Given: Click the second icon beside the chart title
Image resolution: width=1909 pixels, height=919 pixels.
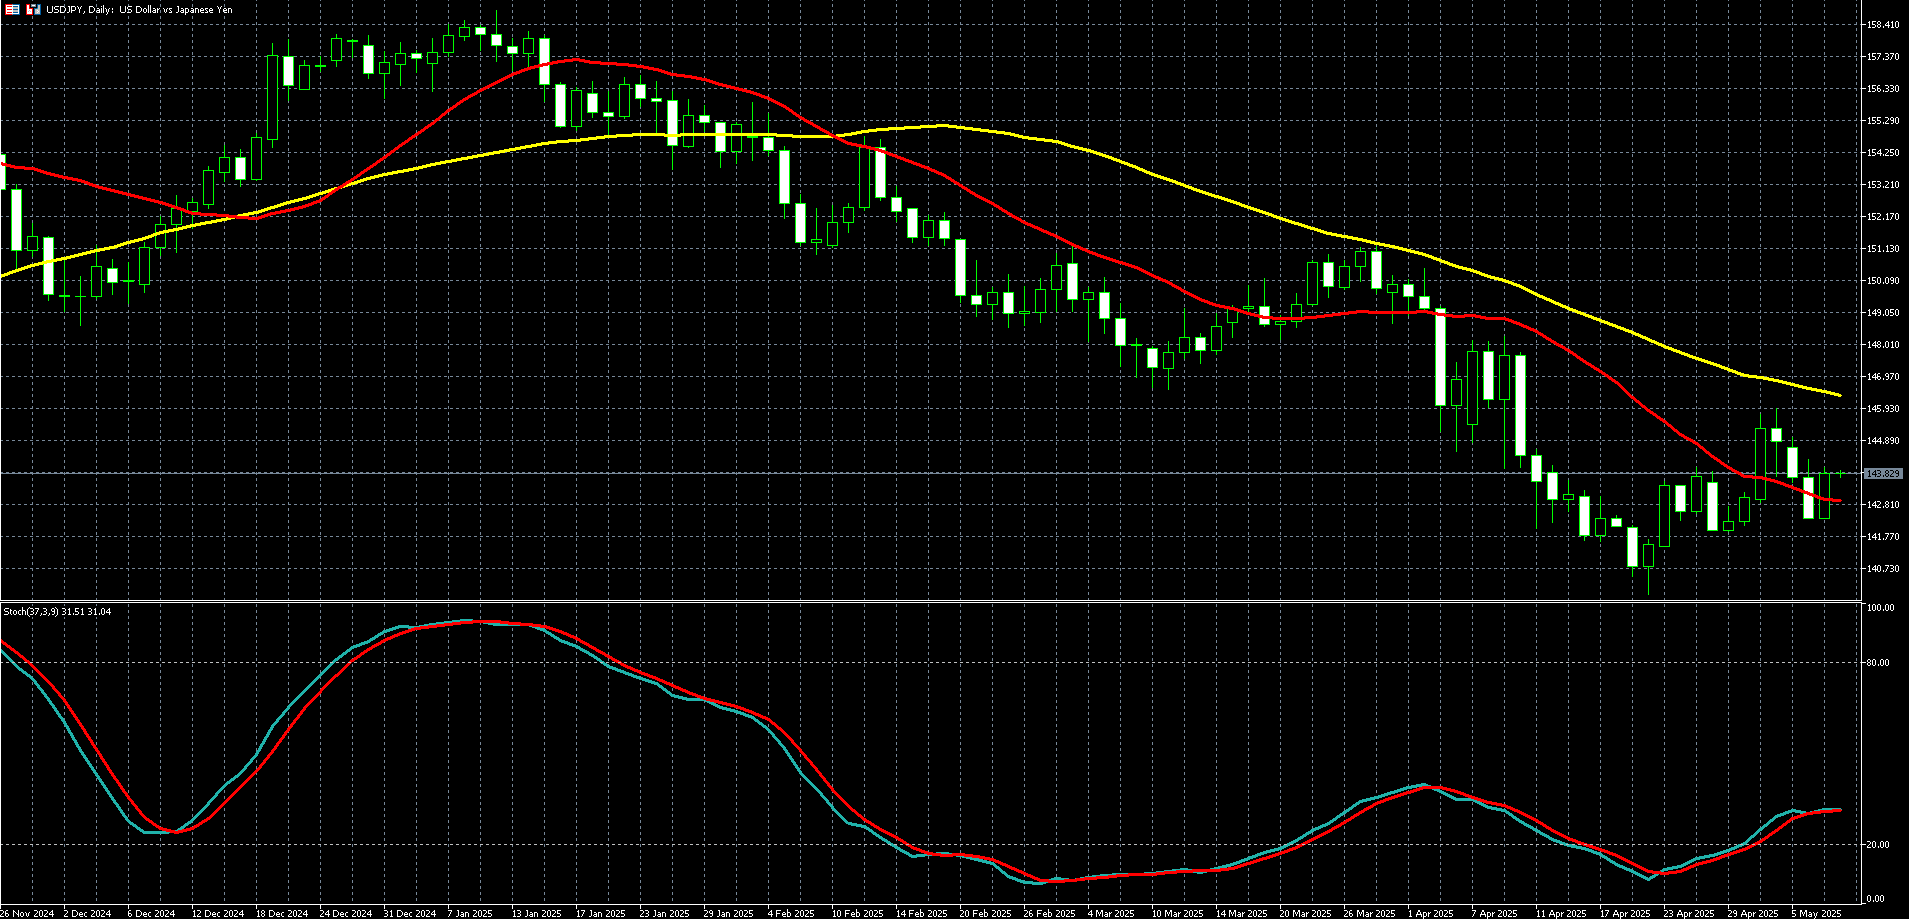Looking at the screenshot, I should (x=33, y=9).
